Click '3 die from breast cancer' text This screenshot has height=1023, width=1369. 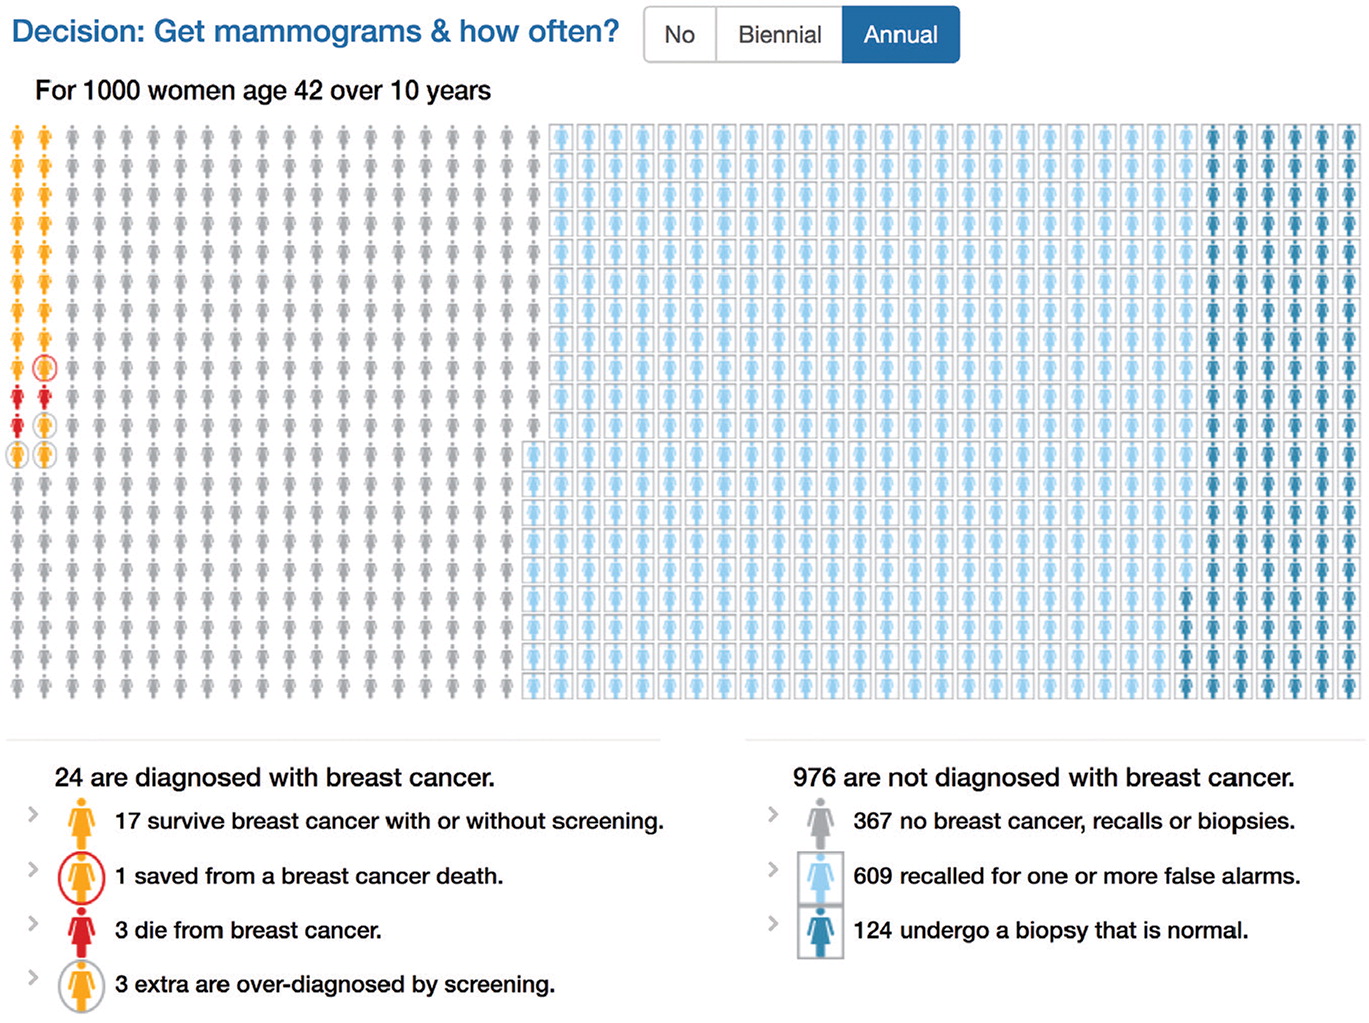[x=248, y=931]
